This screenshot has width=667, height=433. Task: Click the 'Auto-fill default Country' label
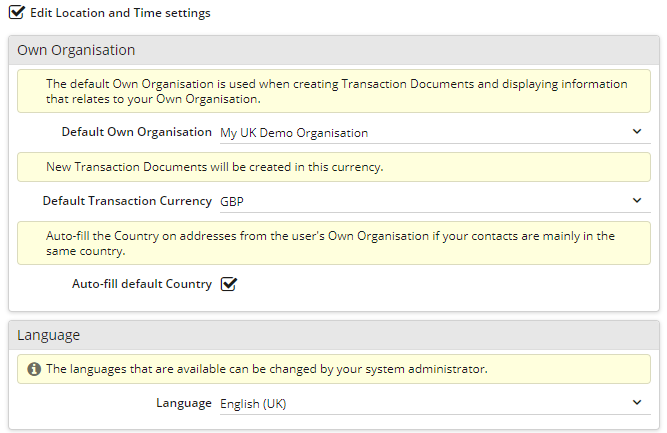coord(142,284)
